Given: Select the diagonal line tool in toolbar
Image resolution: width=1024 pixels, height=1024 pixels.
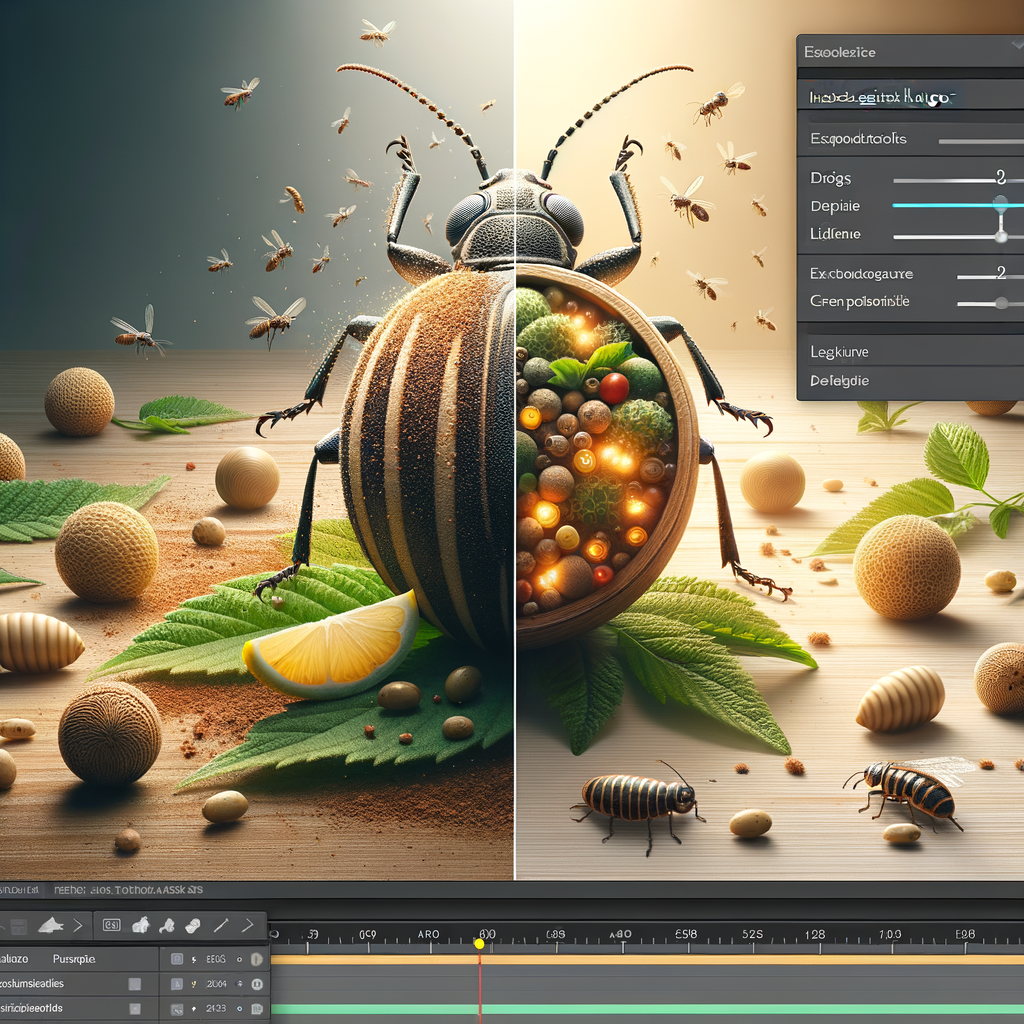Looking at the screenshot, I should (x=221, y=926).
